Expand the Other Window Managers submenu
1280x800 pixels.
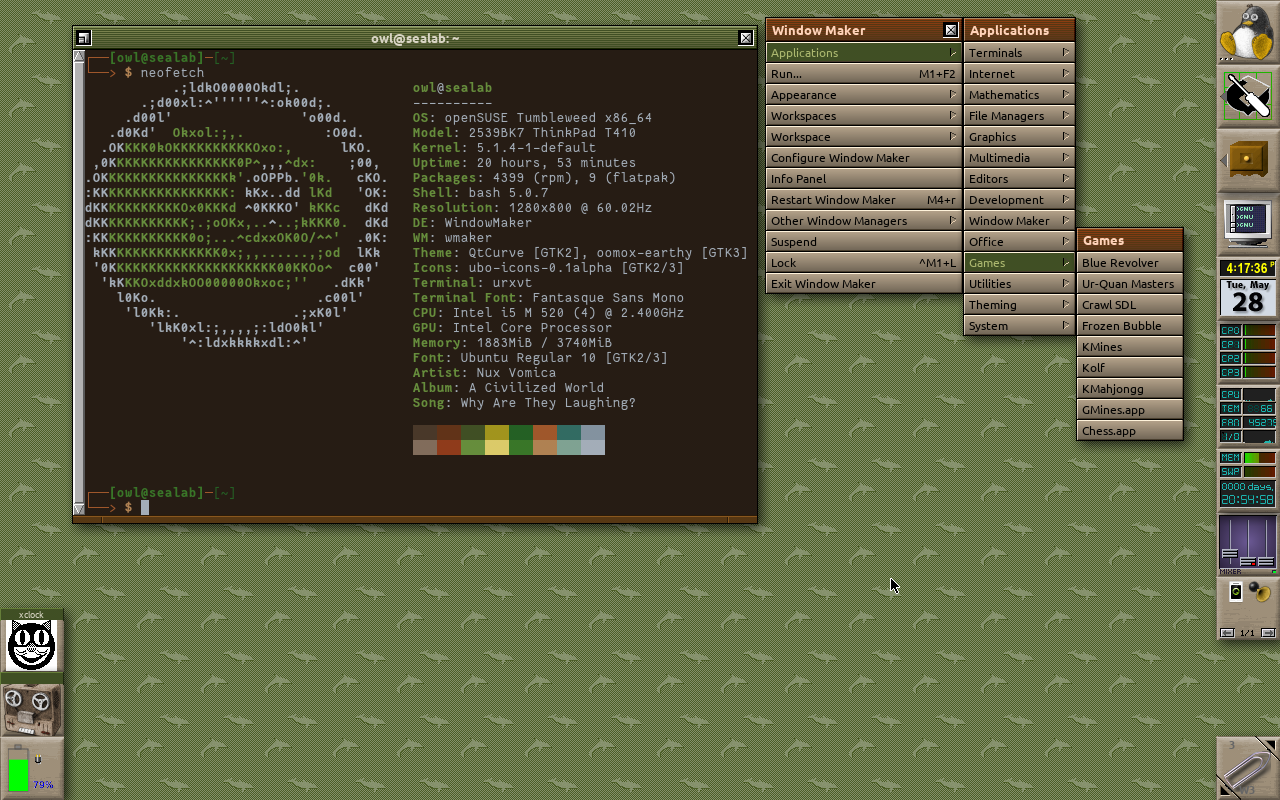click(864, 220)
